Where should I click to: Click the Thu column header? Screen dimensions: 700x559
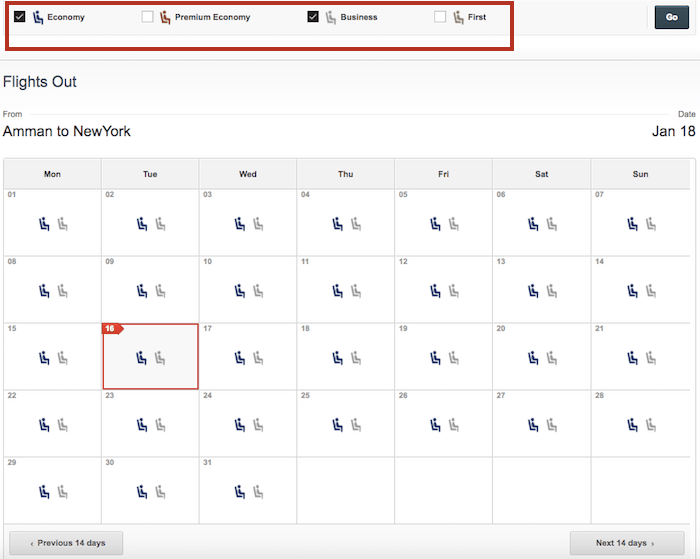tap(346, 174)
